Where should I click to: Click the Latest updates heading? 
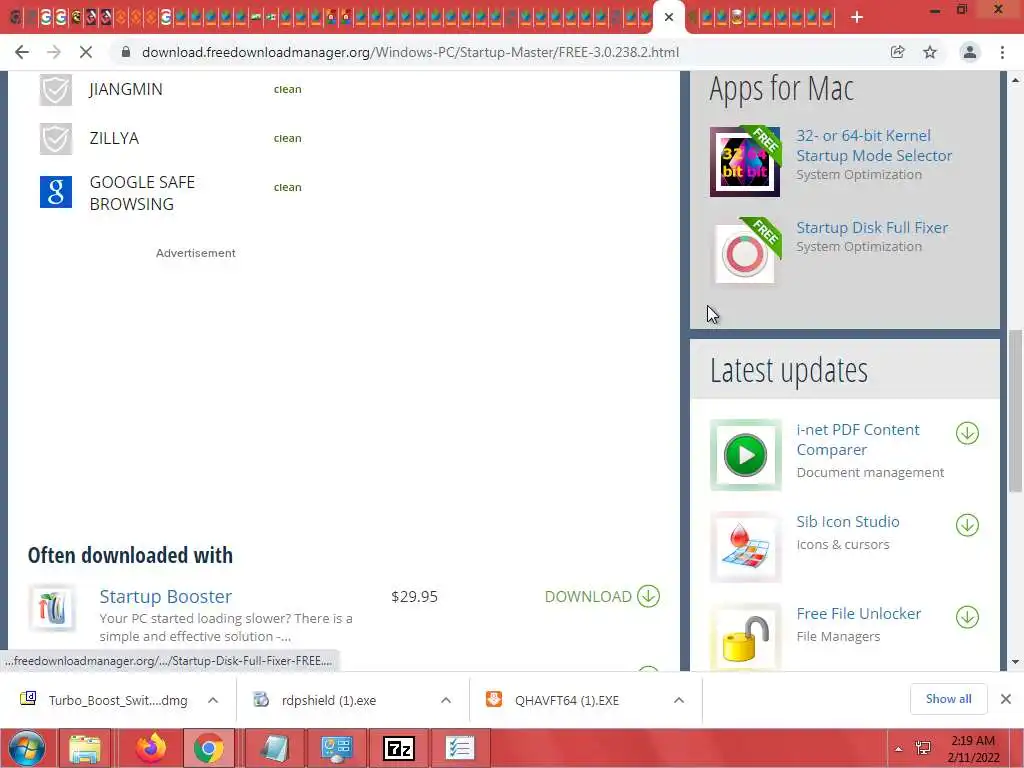pos(788,370)
